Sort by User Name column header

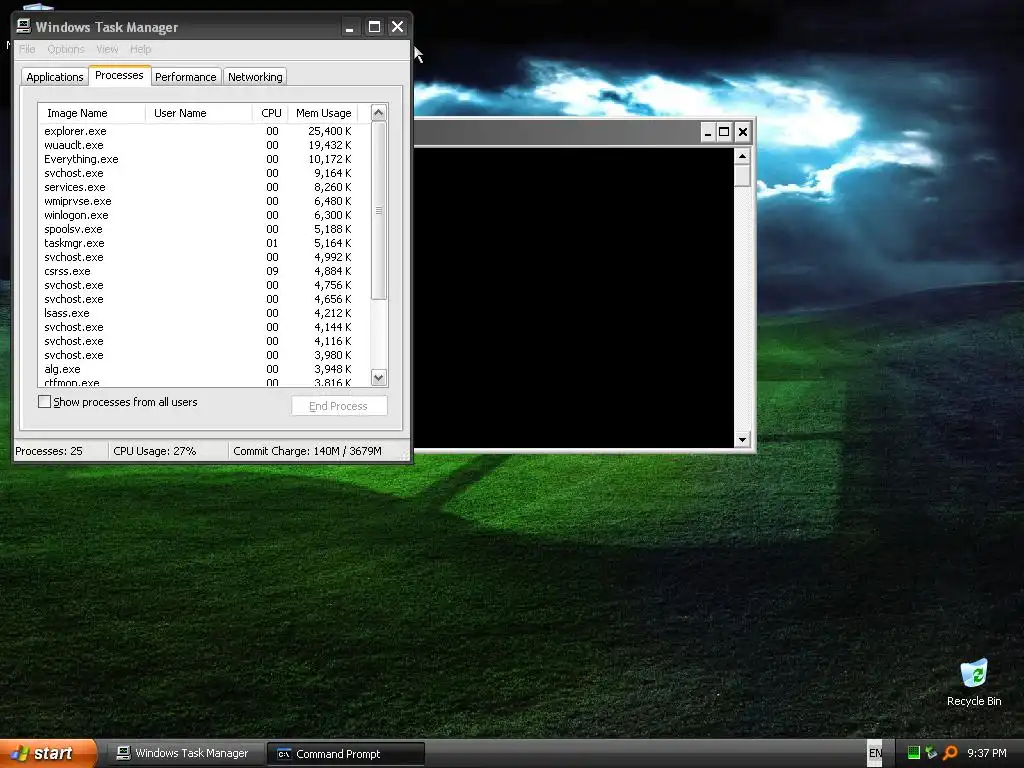point(199,113)
